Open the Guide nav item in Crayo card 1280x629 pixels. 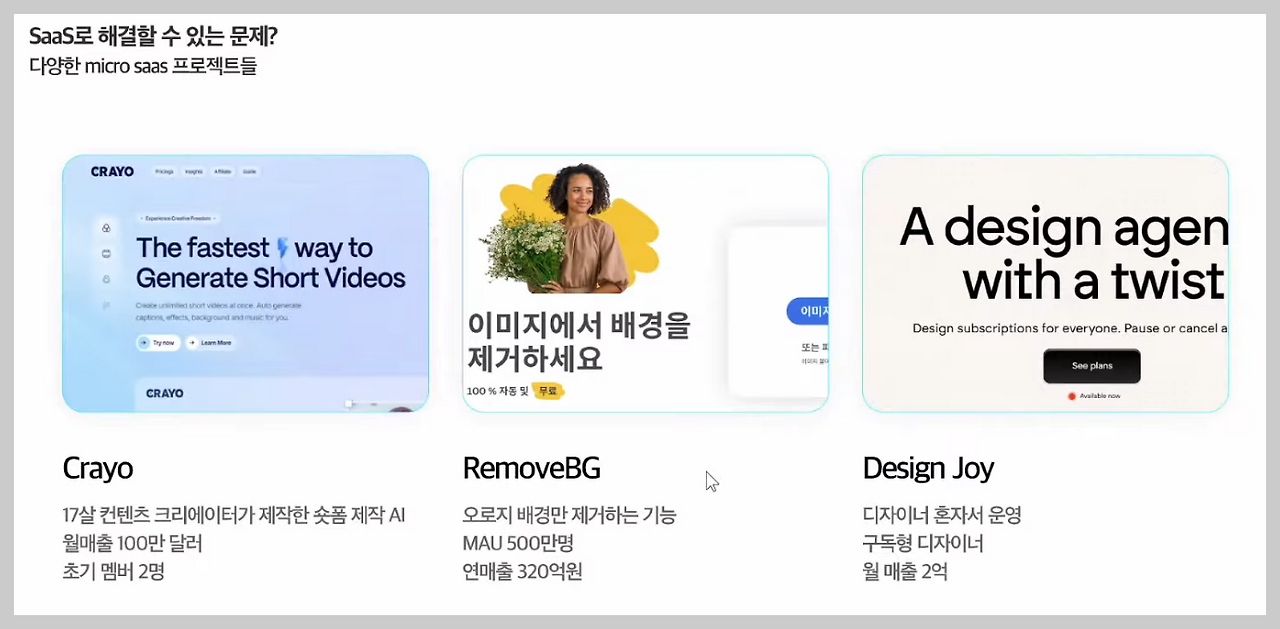pos(249,172)
